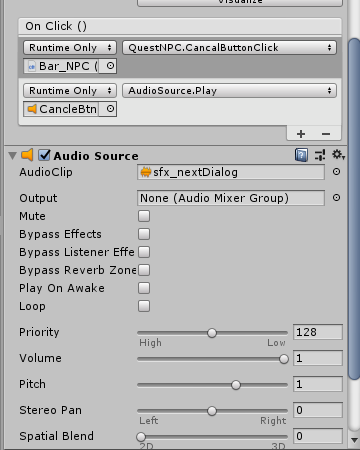Click AudioClip object picker circle

[336, 172]
